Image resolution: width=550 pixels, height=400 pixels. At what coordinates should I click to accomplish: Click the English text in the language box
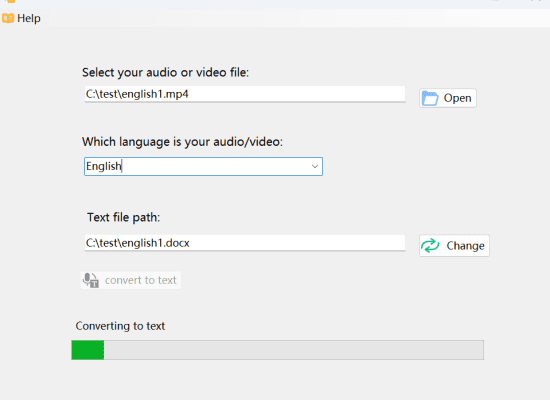103,166
